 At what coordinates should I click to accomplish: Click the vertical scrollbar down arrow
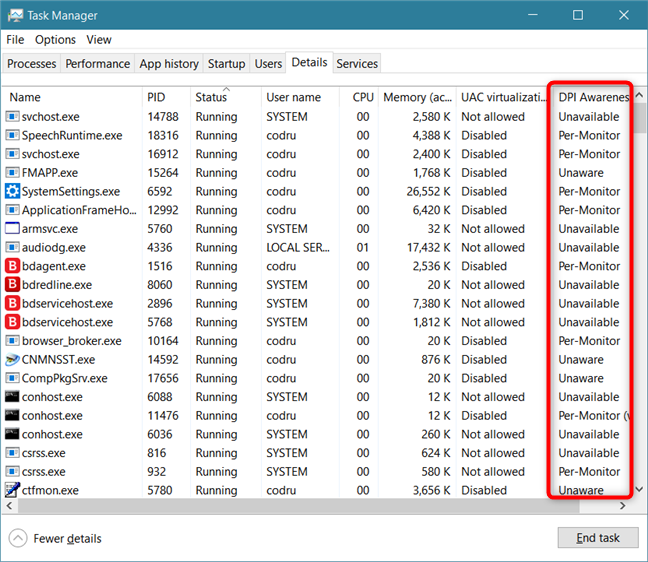639,490
